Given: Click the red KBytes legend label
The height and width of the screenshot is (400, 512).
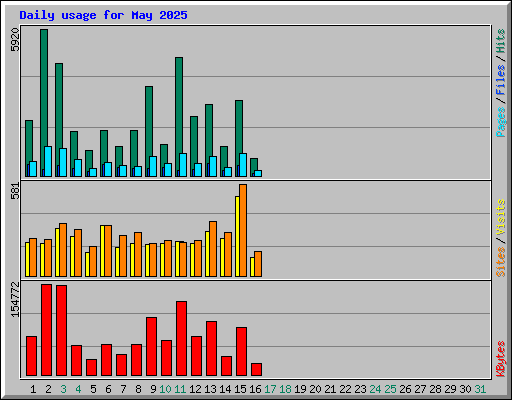Looking at the screenshot, I should (501, 359).
